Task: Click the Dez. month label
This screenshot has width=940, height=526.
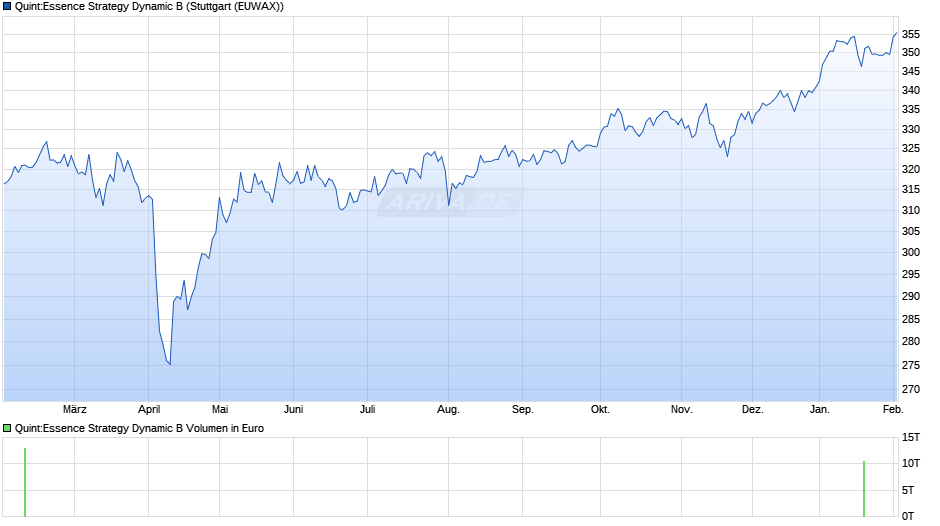Action: (753, 409)
